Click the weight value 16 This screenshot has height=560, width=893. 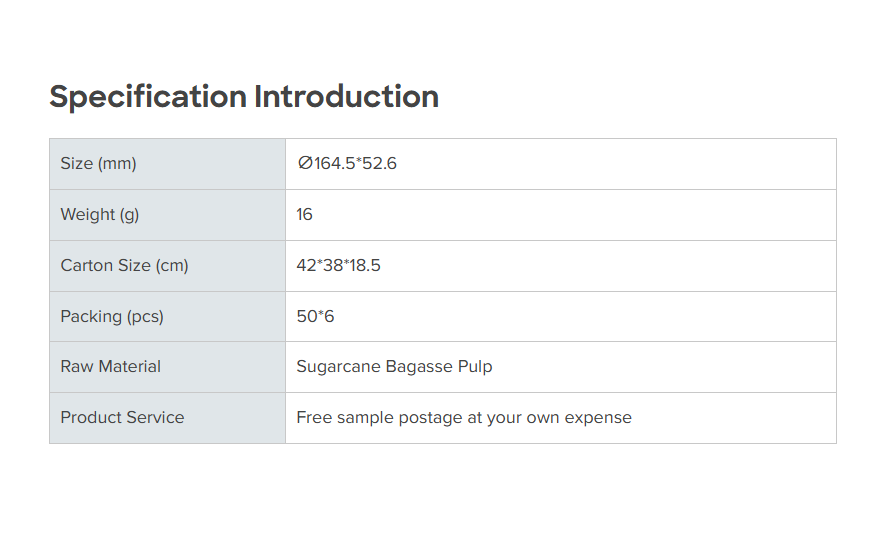pos(305,215)
